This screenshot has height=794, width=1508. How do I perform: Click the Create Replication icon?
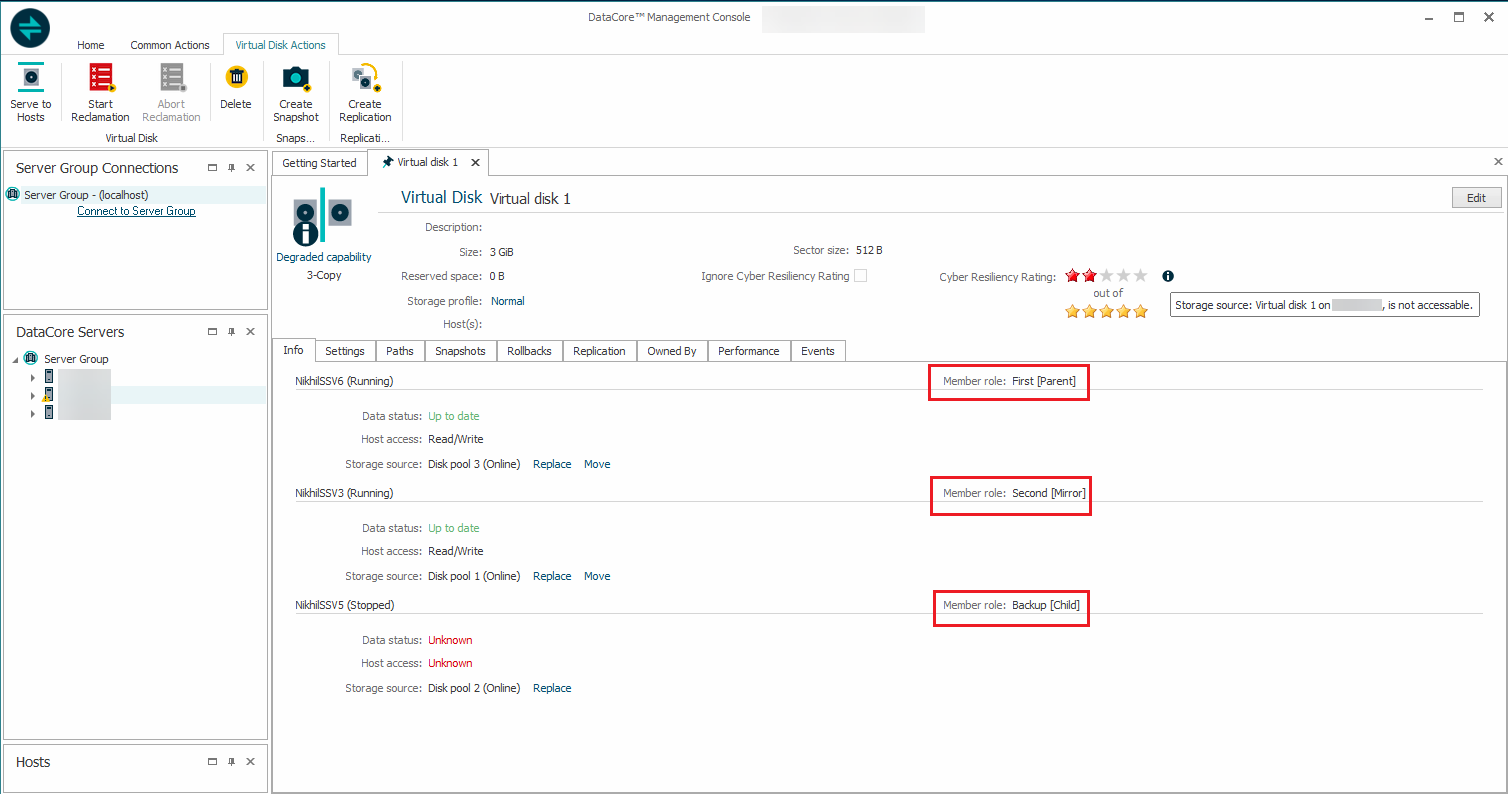click(365, 77)
